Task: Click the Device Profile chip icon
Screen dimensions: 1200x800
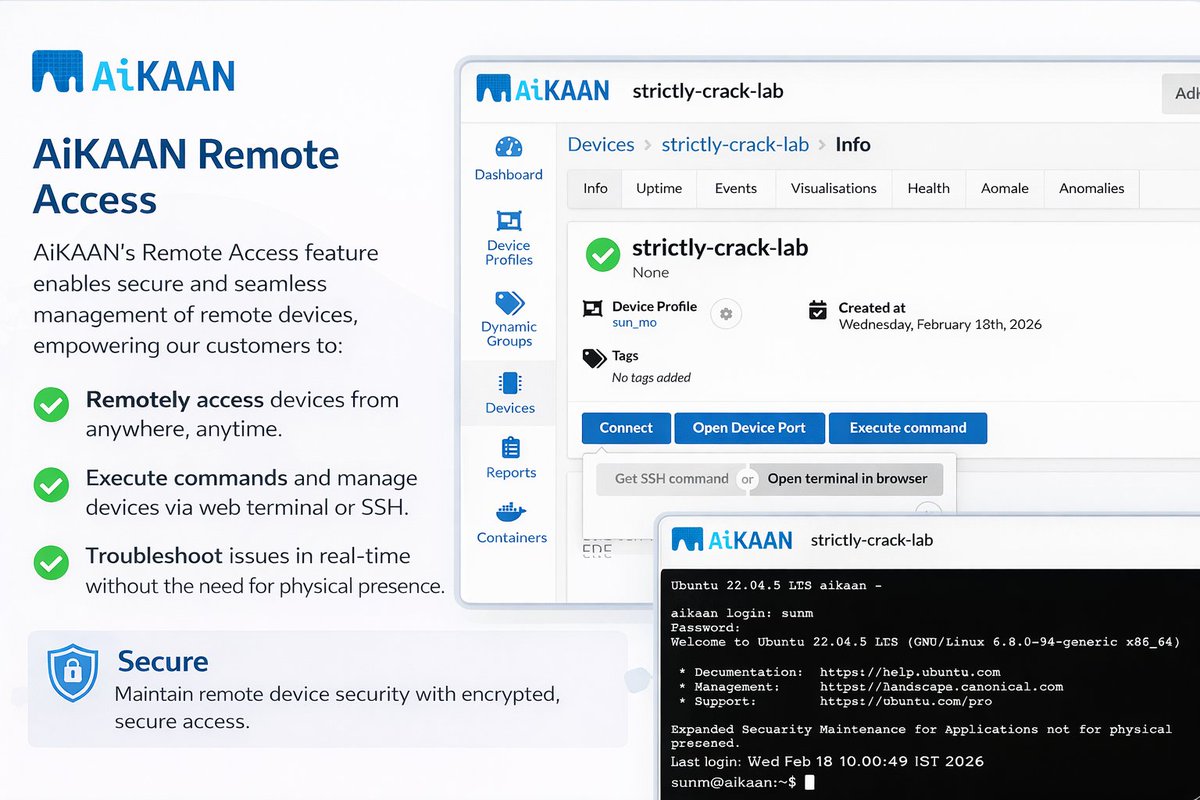Action: (592, 309)
